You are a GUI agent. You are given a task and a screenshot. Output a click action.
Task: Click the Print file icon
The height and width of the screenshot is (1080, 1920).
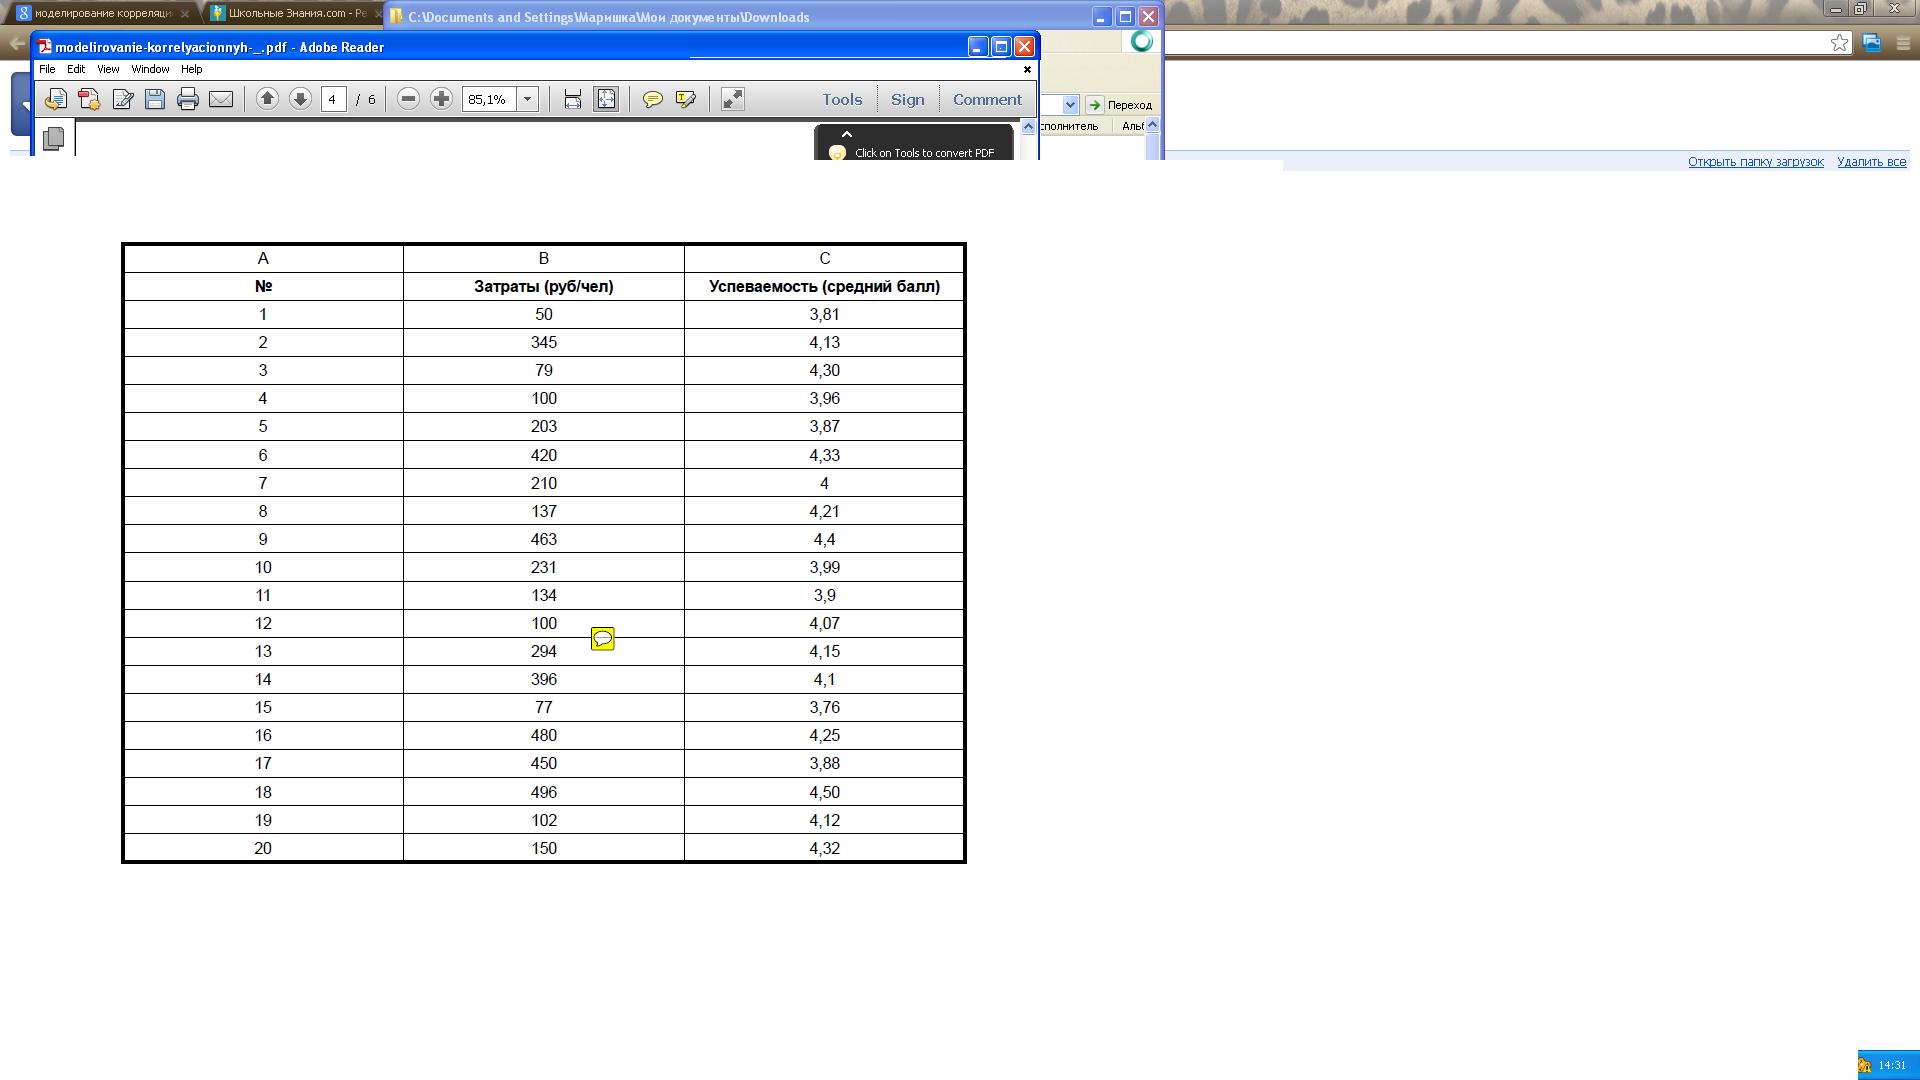[x=187, y=99]
